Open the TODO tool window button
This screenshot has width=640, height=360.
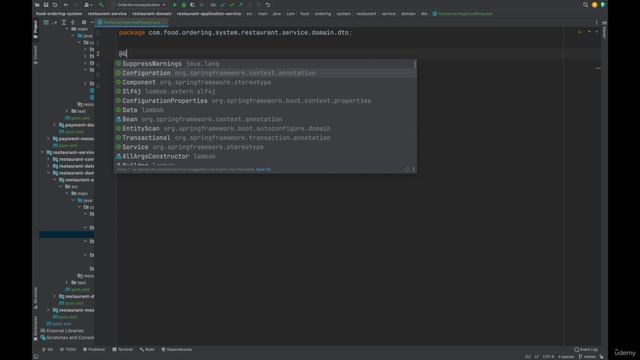(x=68, y=349)
